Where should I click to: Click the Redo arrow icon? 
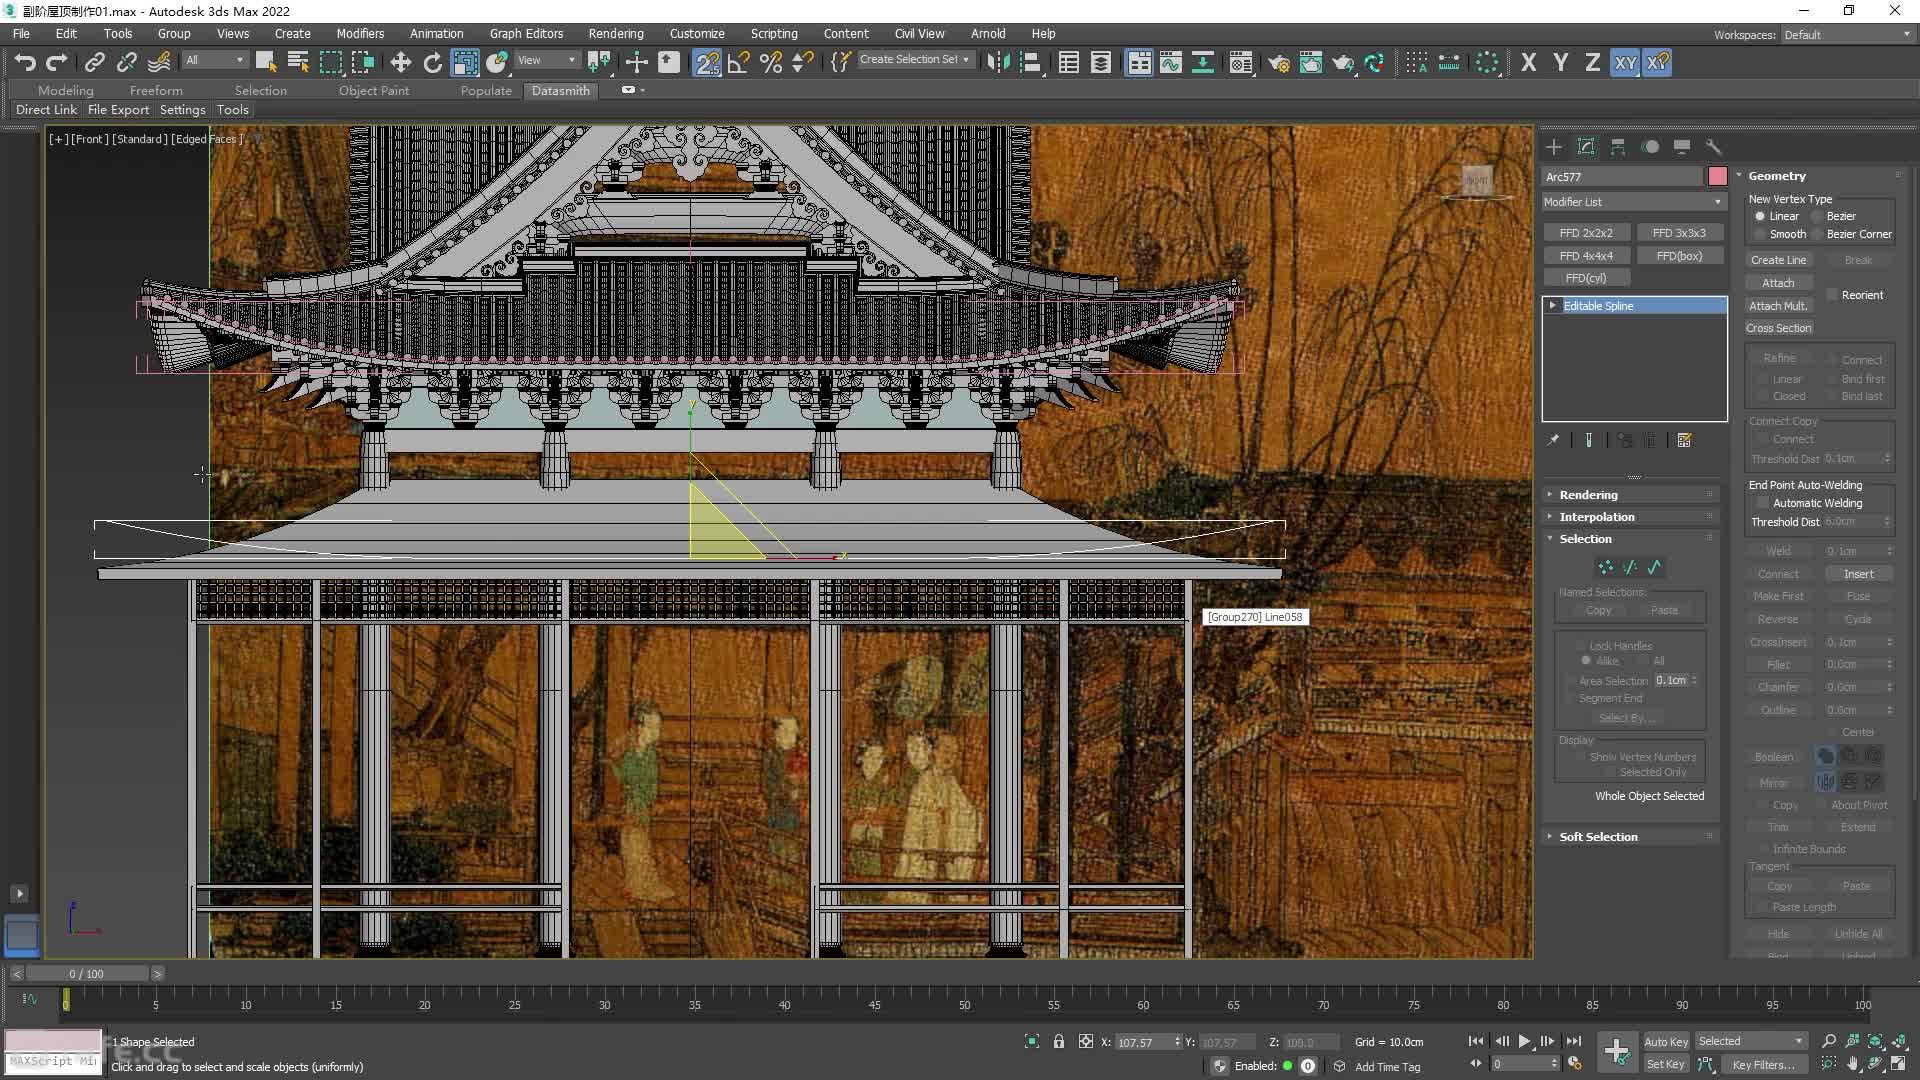57,62
